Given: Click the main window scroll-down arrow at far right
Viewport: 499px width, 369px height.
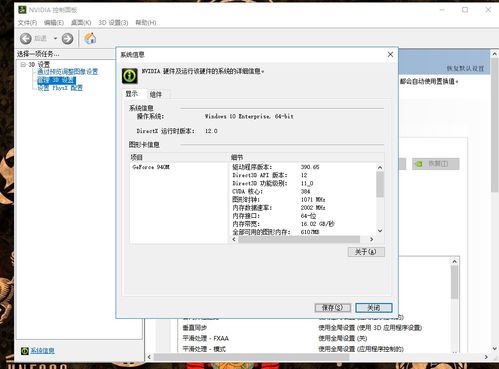Looking at the screenshot, I should coord(495,348).
